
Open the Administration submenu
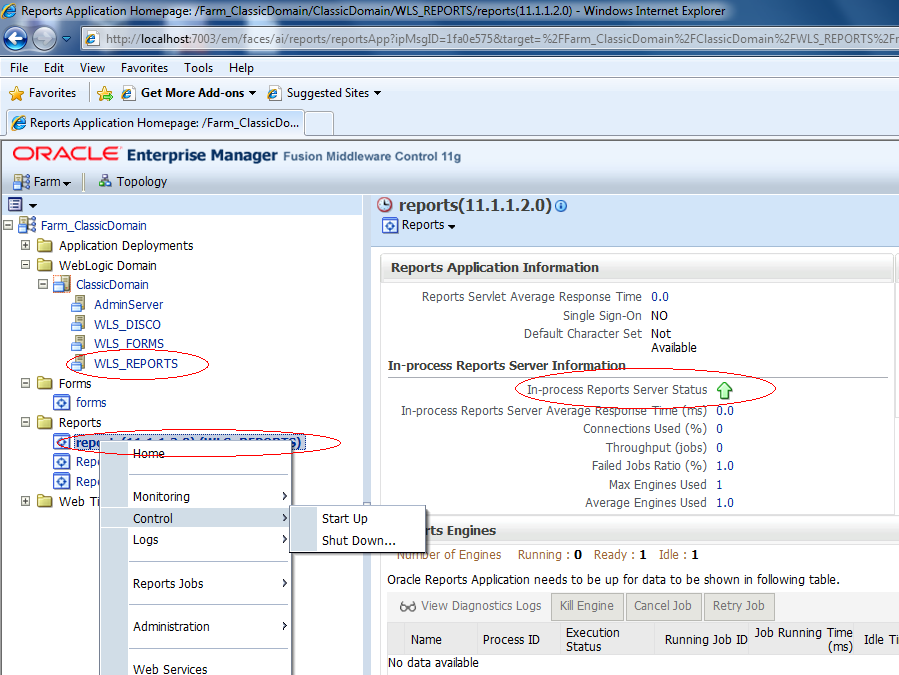click(x=195, y=627)
